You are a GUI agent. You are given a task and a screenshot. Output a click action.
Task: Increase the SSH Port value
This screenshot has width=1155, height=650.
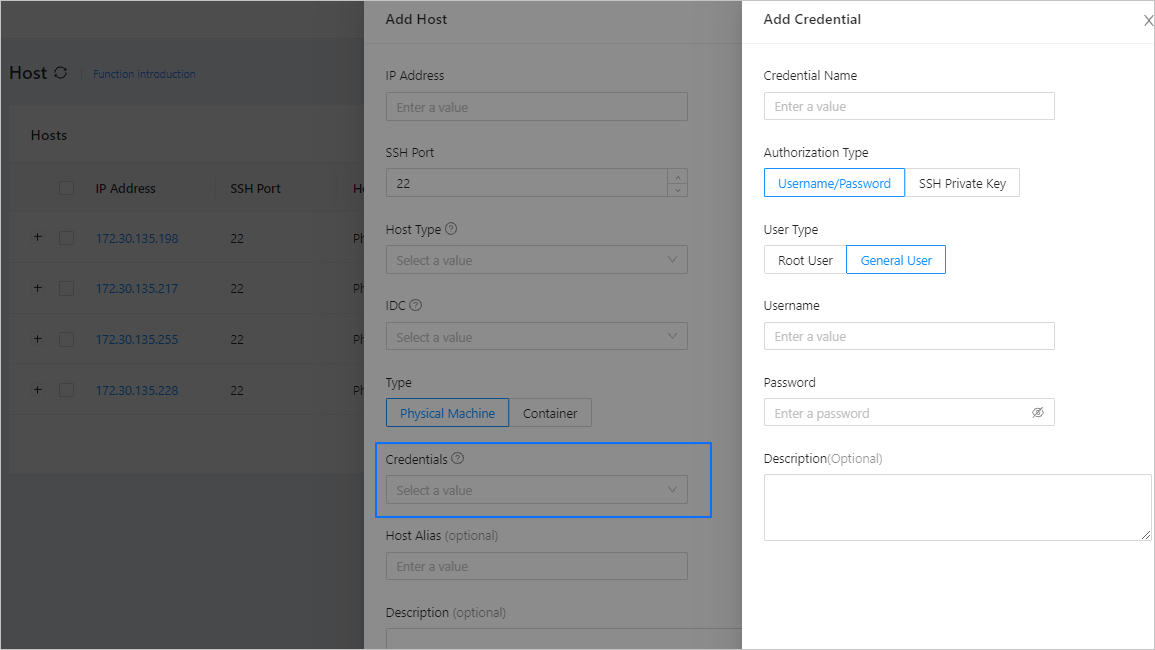click(x=678, y=176)
